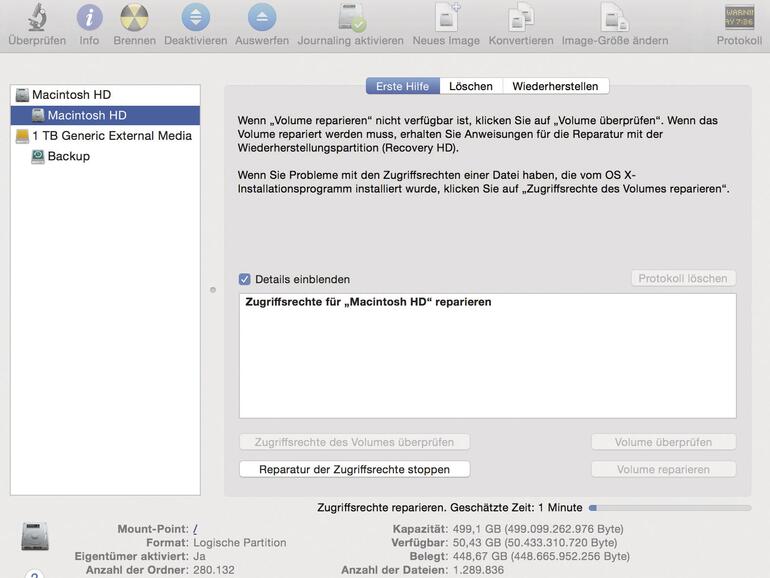Click the Image-Größe ändern icon

[614, 17]
